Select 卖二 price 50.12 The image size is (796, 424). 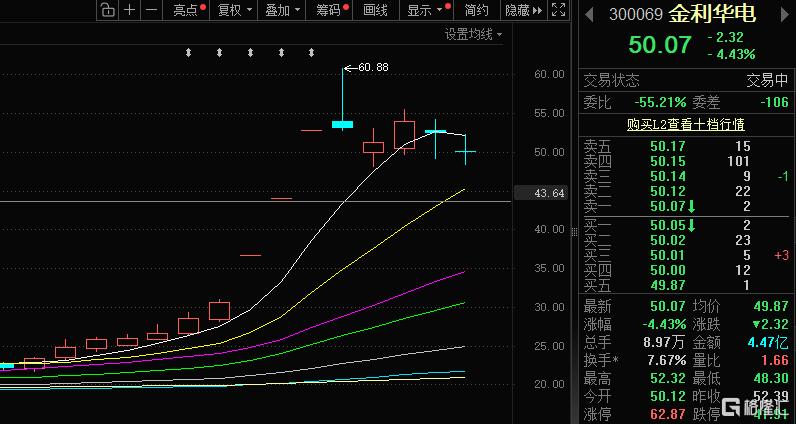click(668, 191)
